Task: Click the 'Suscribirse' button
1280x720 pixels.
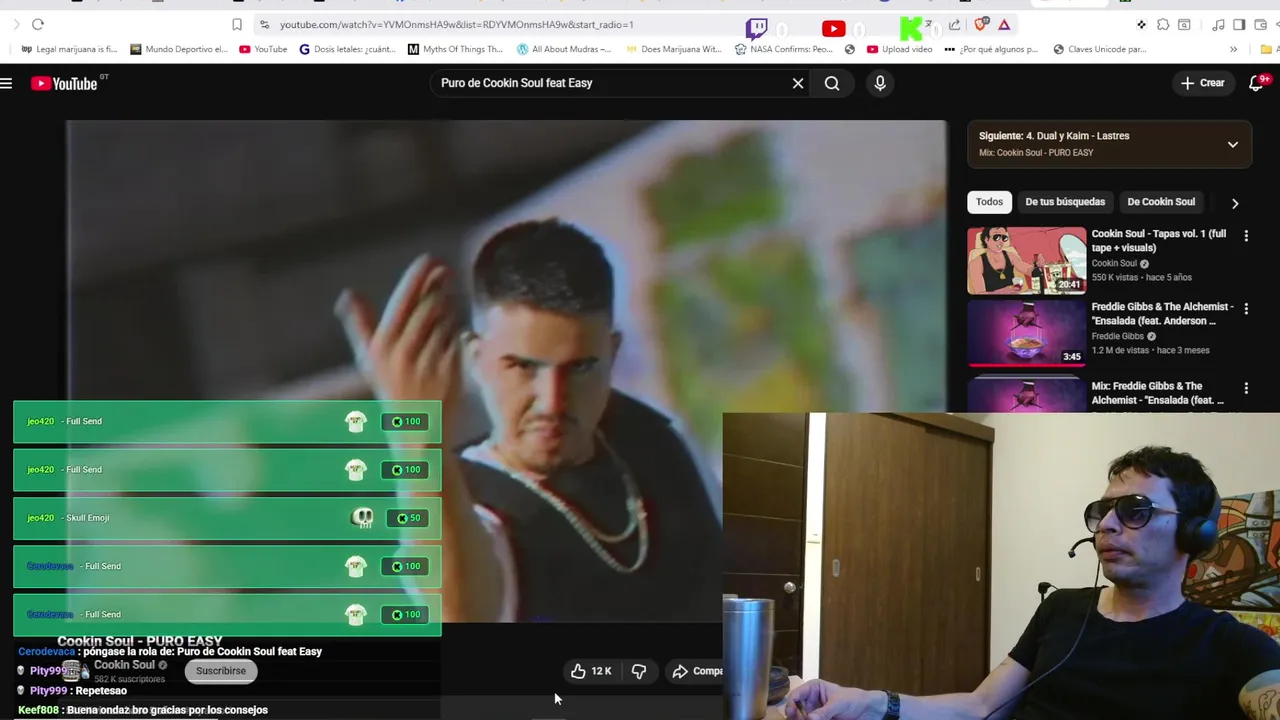Action: (221, 671)
